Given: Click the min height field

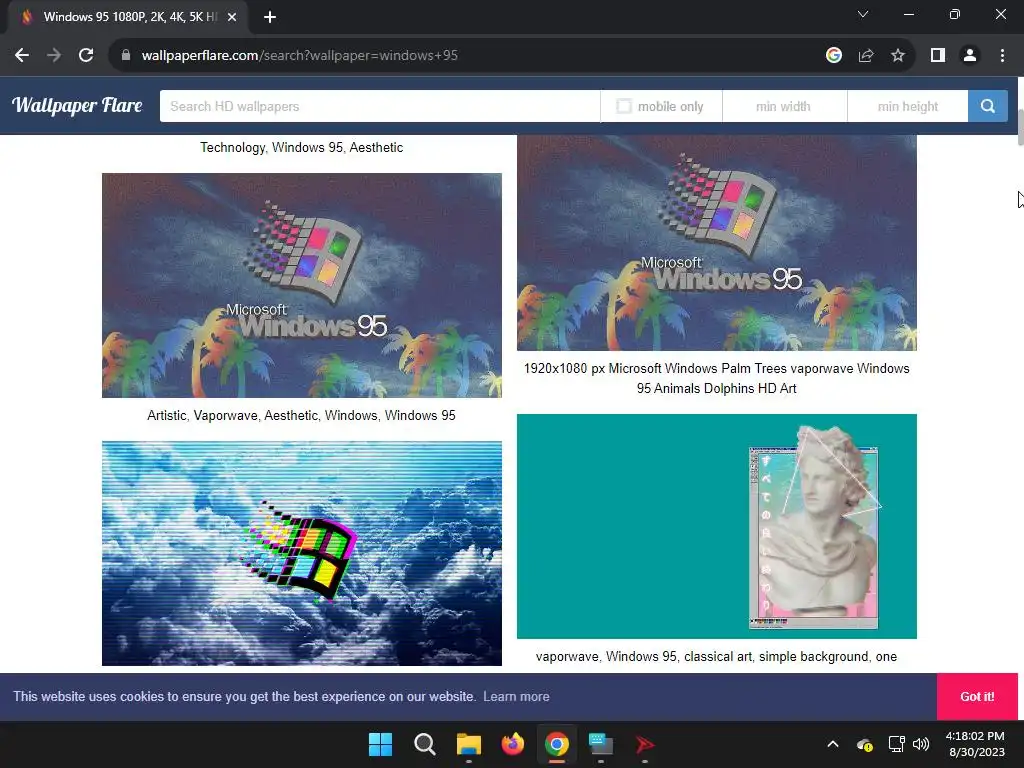Looking at the screenshot, I should coord(908,106).
